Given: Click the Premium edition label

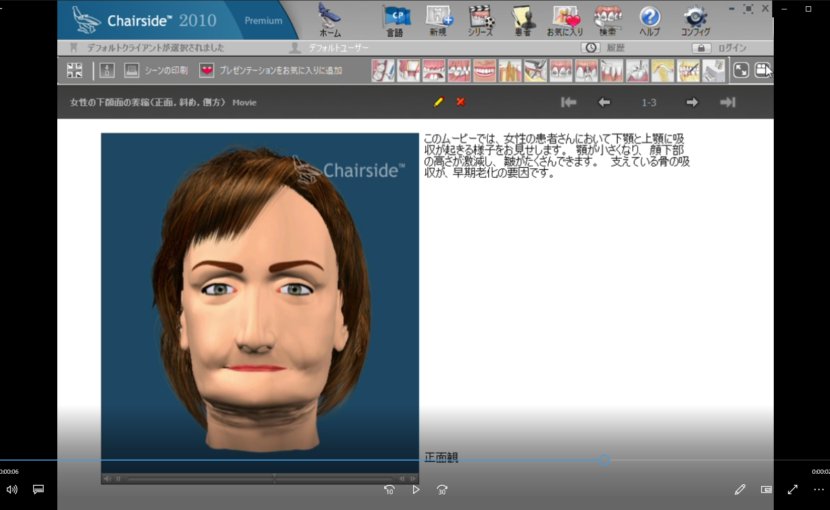Looking at the screenshot, I should coord(263,21).
